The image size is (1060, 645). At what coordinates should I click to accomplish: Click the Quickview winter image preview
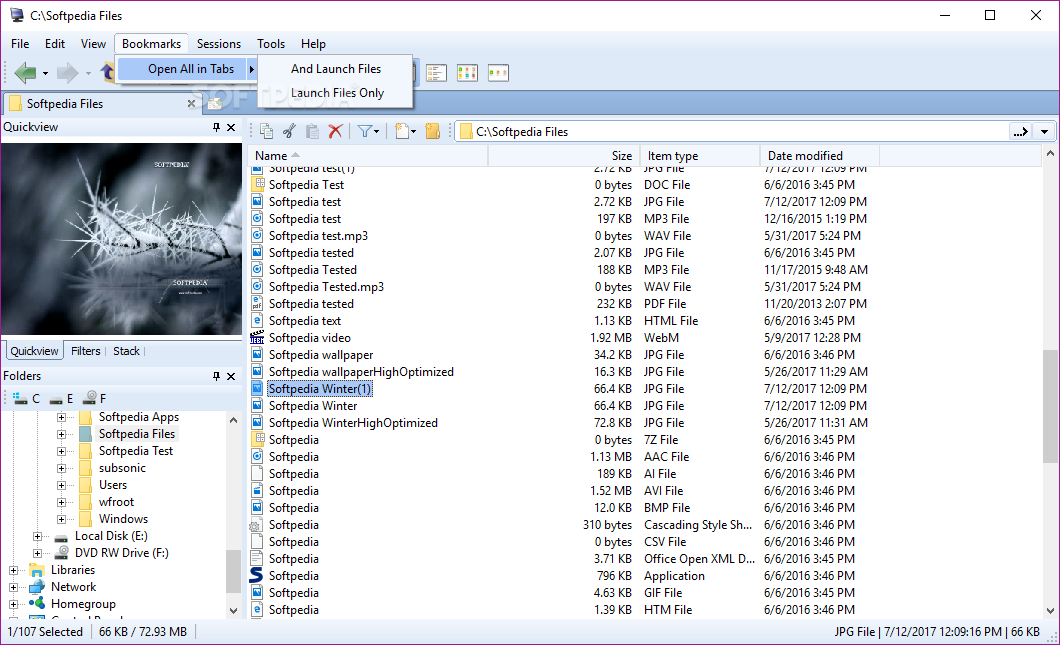click(x=122, y=239)
